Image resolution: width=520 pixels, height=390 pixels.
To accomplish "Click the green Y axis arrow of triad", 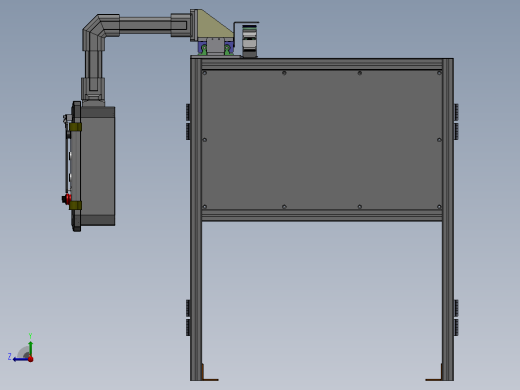I will pos(31,348).
